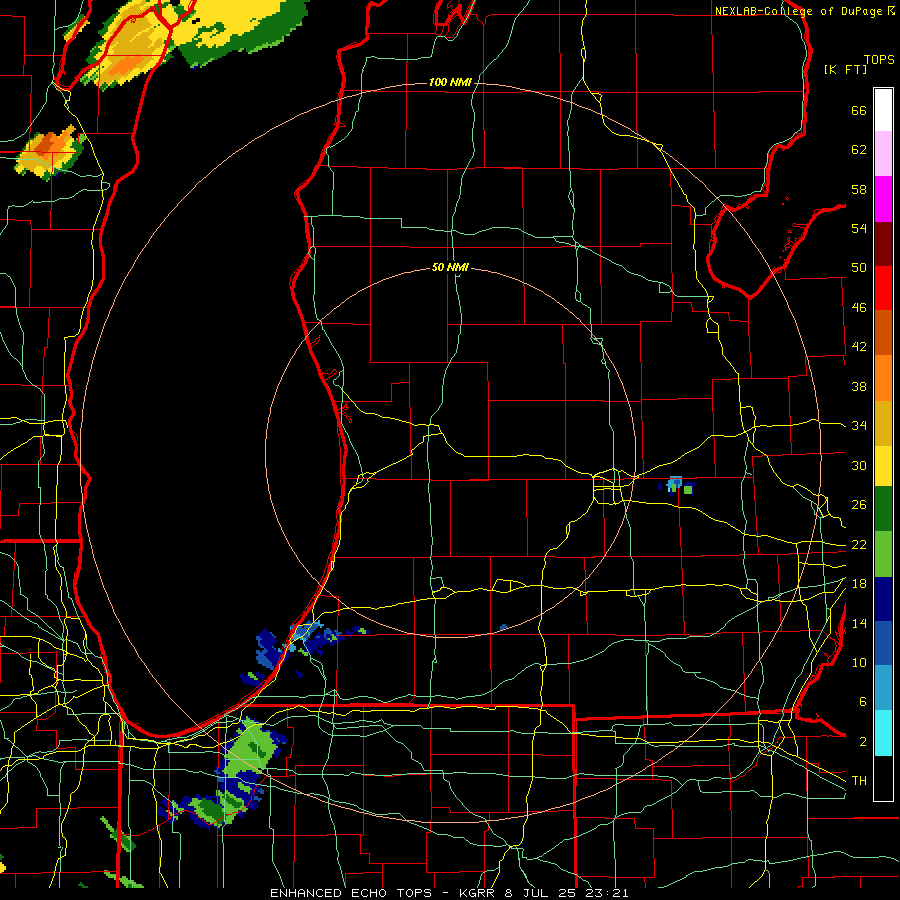This screenshot has height=900, width=900.
Task: Click the "58" legend value
Action: pos(859,189)
